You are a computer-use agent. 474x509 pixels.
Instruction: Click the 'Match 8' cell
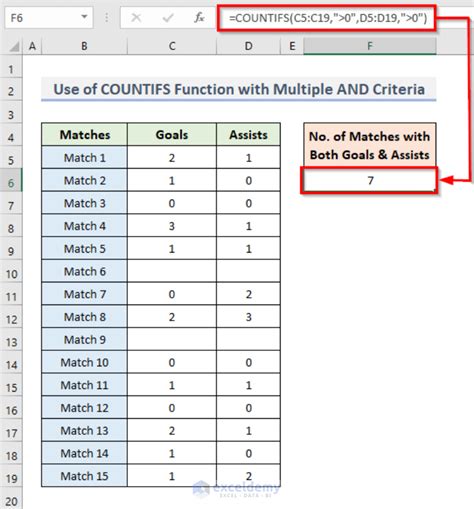coord(84,317)
